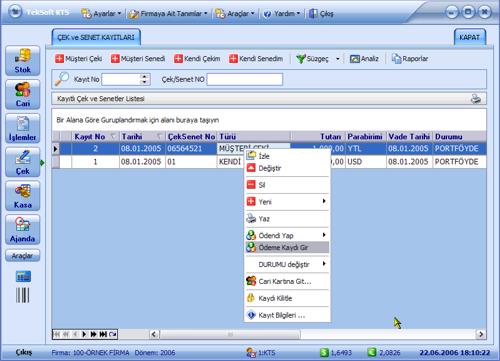Image resolution: width=500 pixels, height=361 pixels.
Task: Open the Yardım menu
Action: (282, 14)
